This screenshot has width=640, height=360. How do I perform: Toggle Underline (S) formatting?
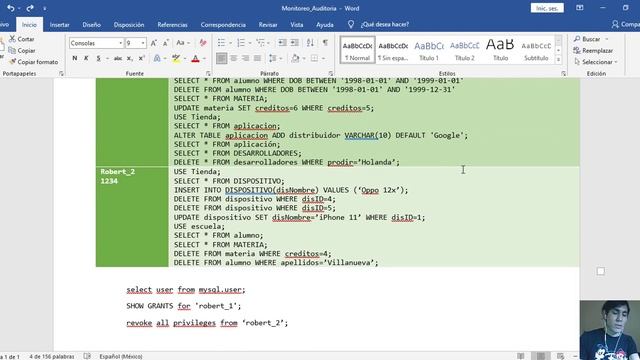(x=98, y=58)
